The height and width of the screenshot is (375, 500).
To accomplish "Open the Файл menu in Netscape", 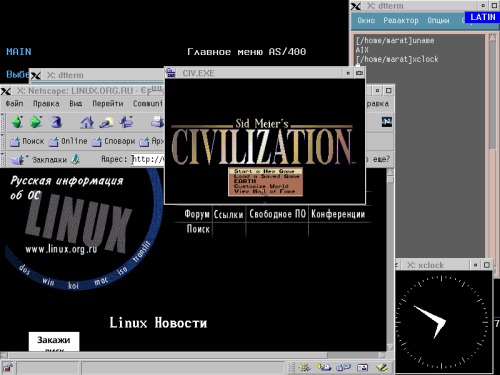I will 14,104.
